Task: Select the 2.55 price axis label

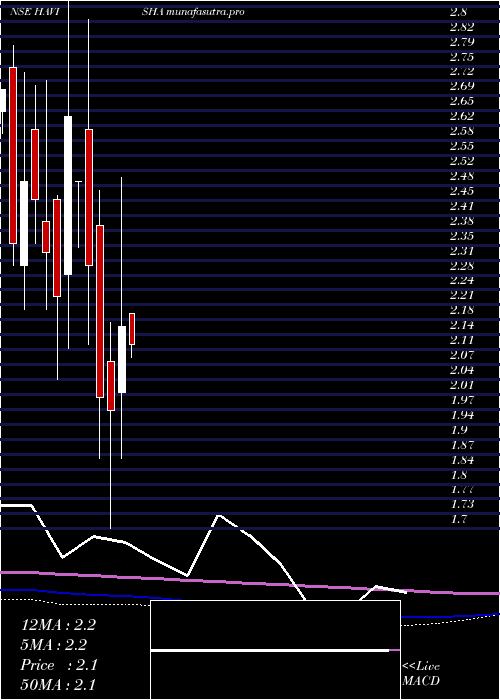Action: point(462,146)
